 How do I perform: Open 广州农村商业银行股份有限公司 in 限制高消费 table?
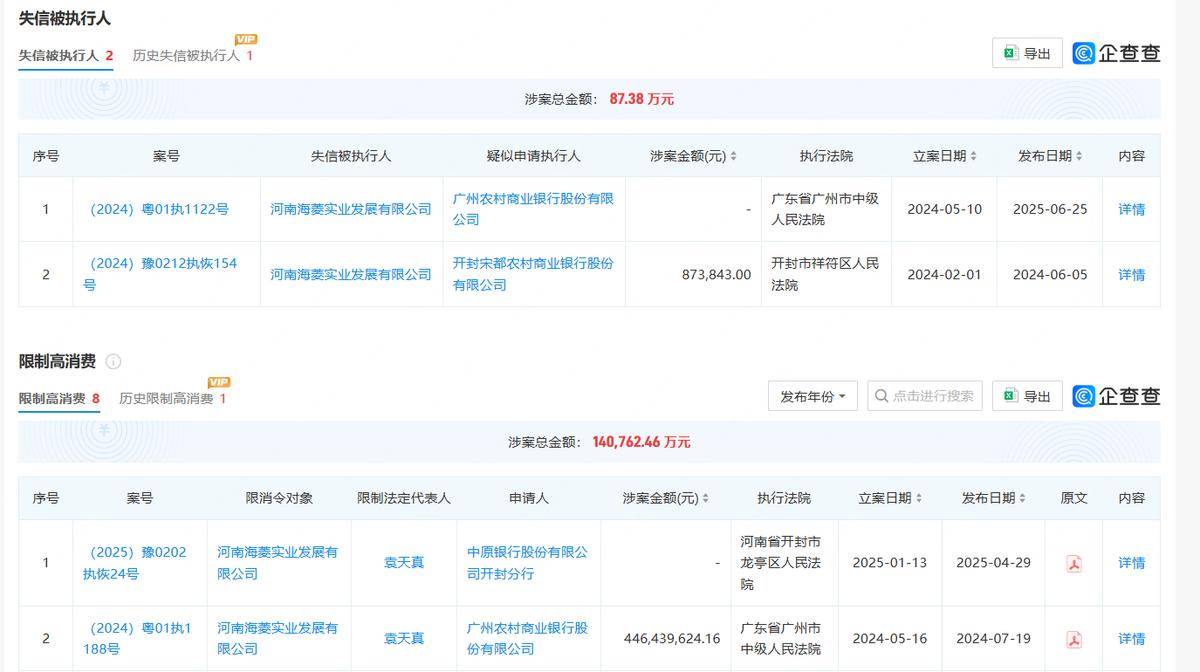(x=528, y=639)
